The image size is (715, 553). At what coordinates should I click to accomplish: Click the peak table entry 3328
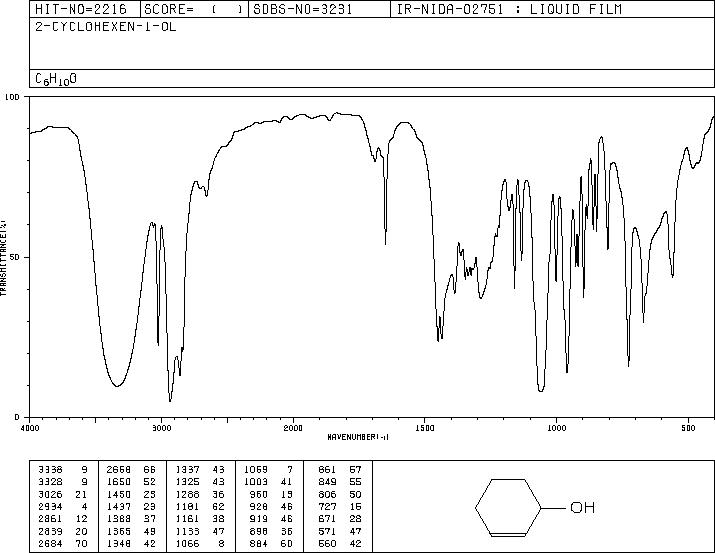pyautogui.click(x=50, y=482)
